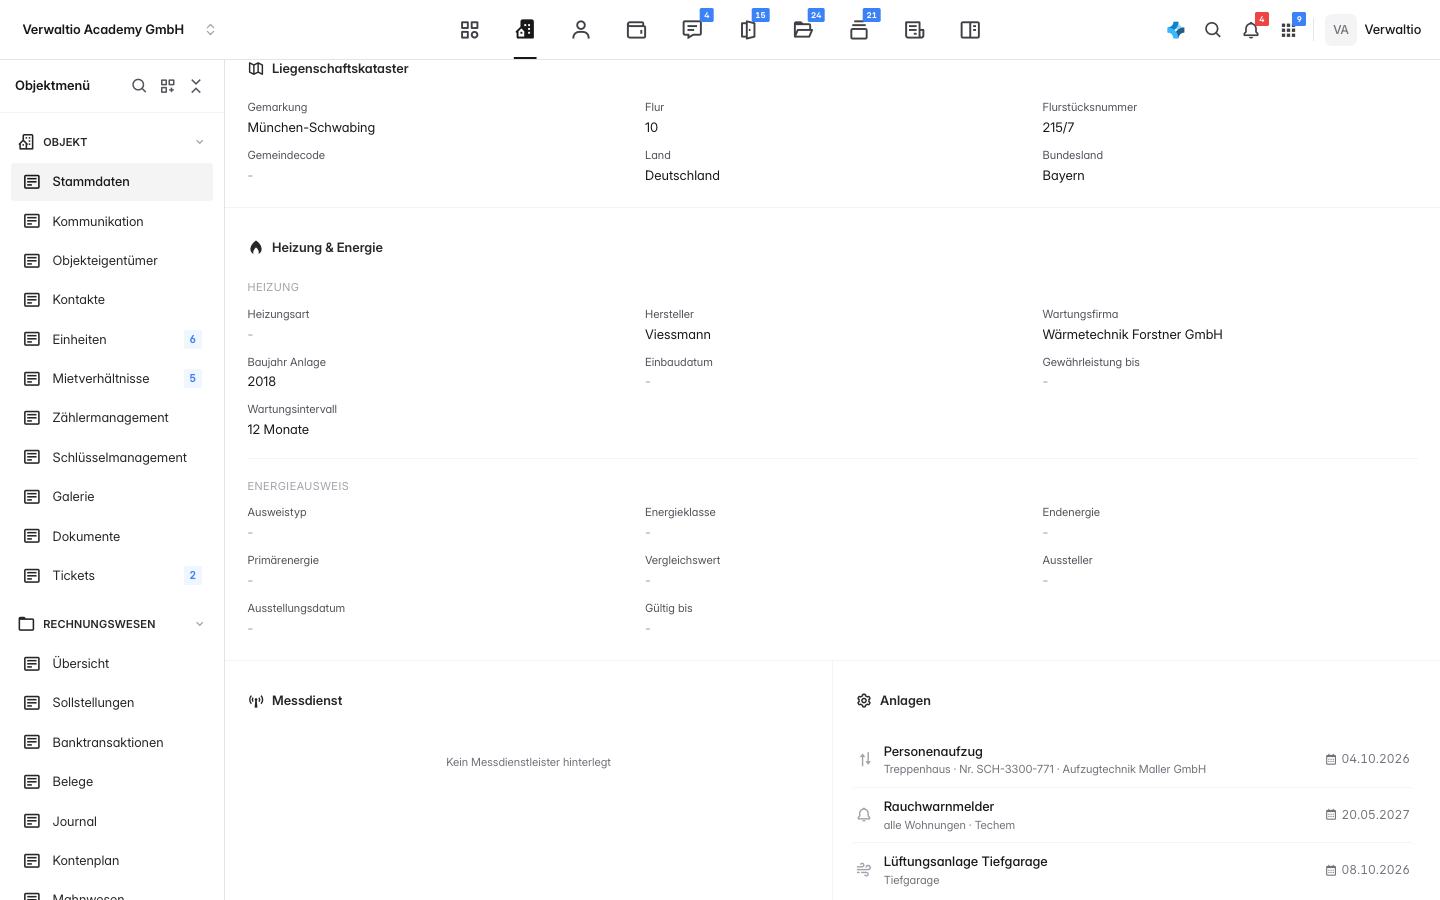Toggle the side panel layout icon

click(970, 30)
